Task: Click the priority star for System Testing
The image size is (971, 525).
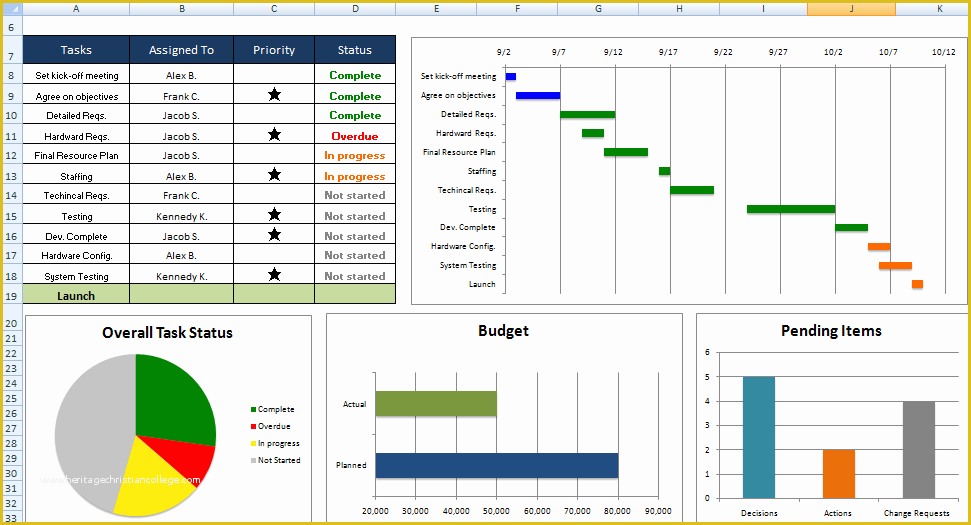Action: [x=274, y=274]
